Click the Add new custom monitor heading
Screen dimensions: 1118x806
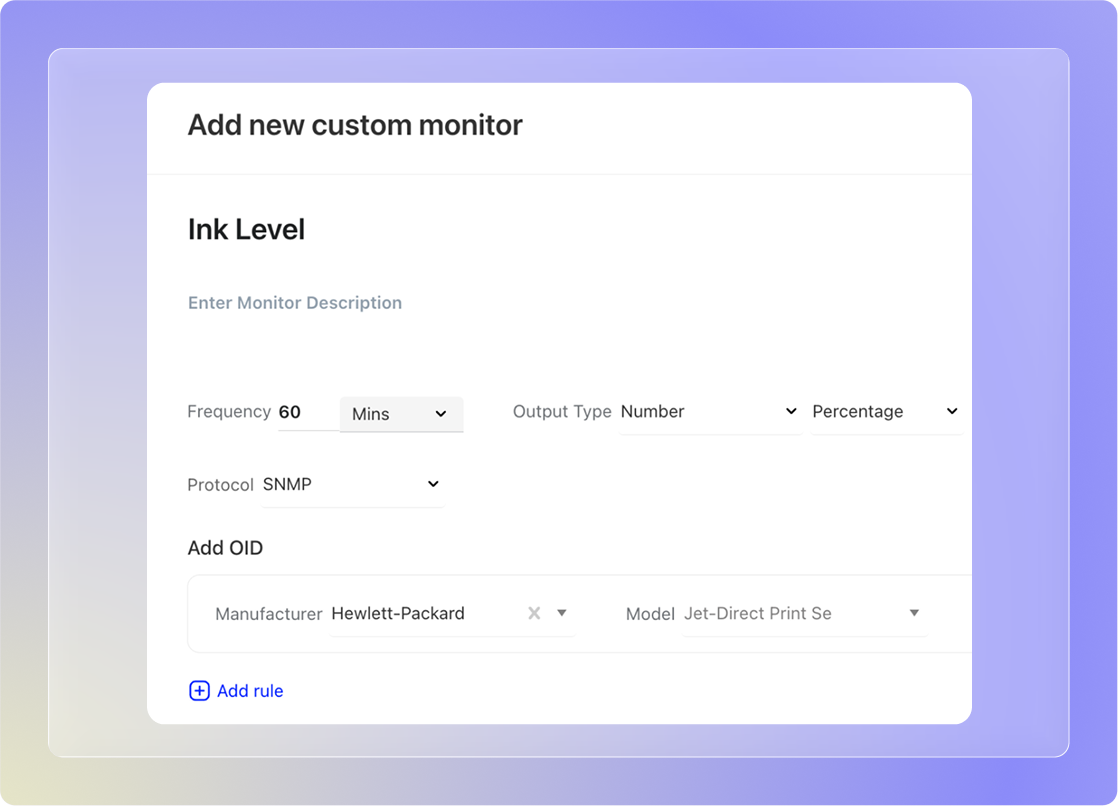pos(355,125)
